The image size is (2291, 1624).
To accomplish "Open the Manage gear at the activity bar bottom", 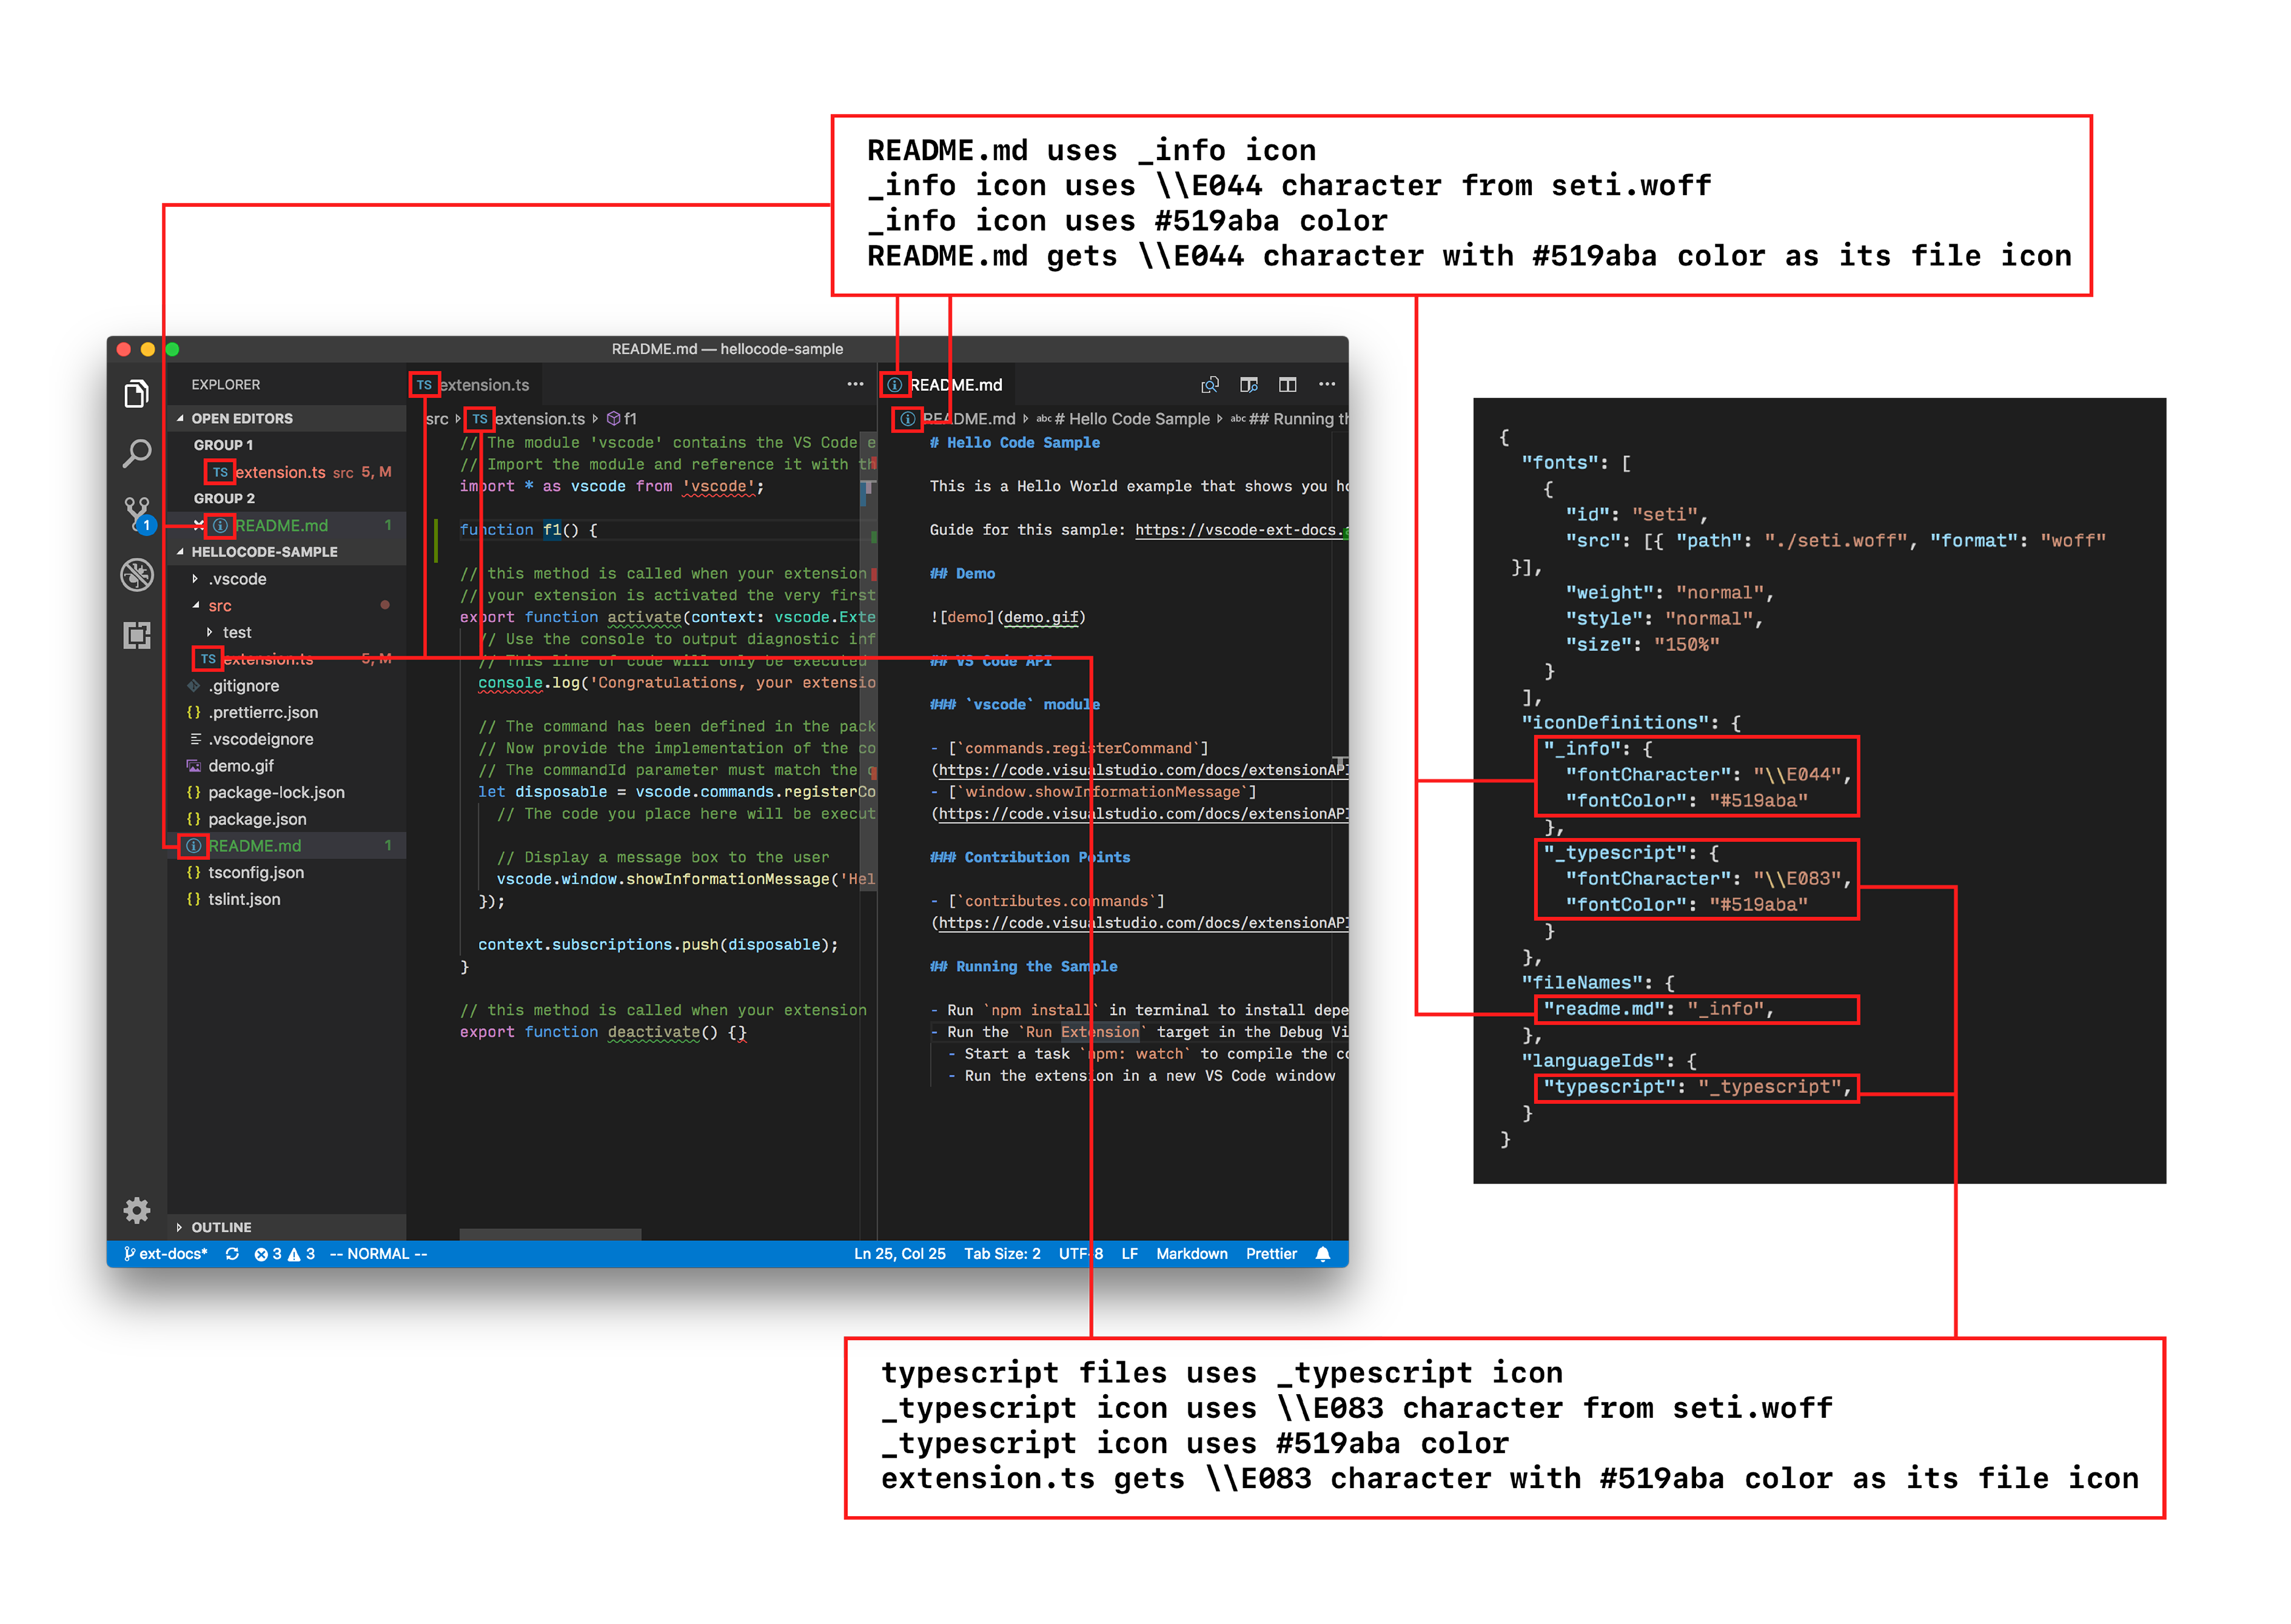I will tap(137, 1210).
